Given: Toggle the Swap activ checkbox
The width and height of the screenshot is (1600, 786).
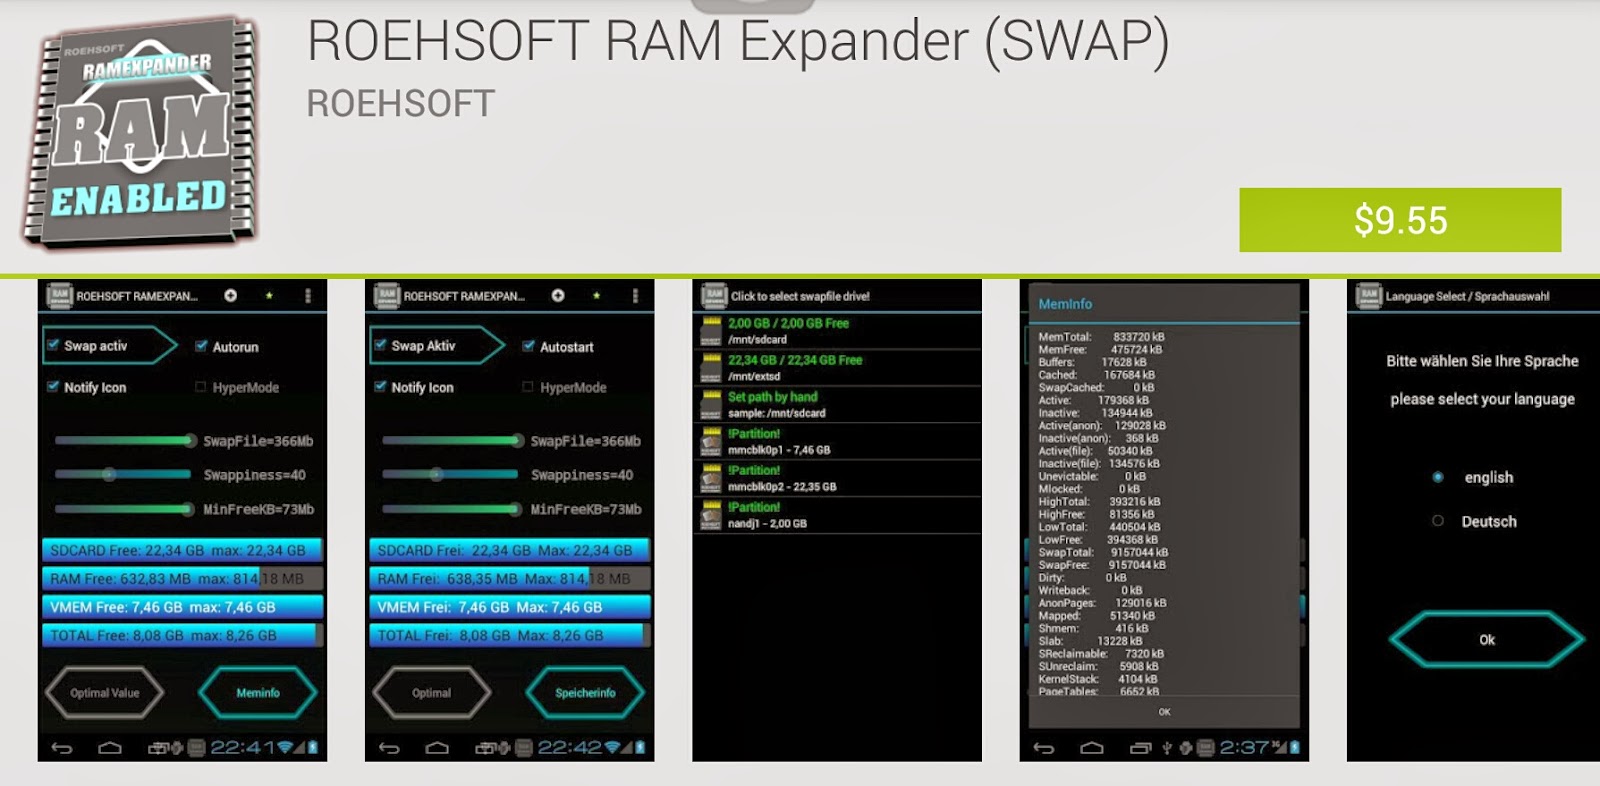Looking at the screenshot, I should [52, 345].
